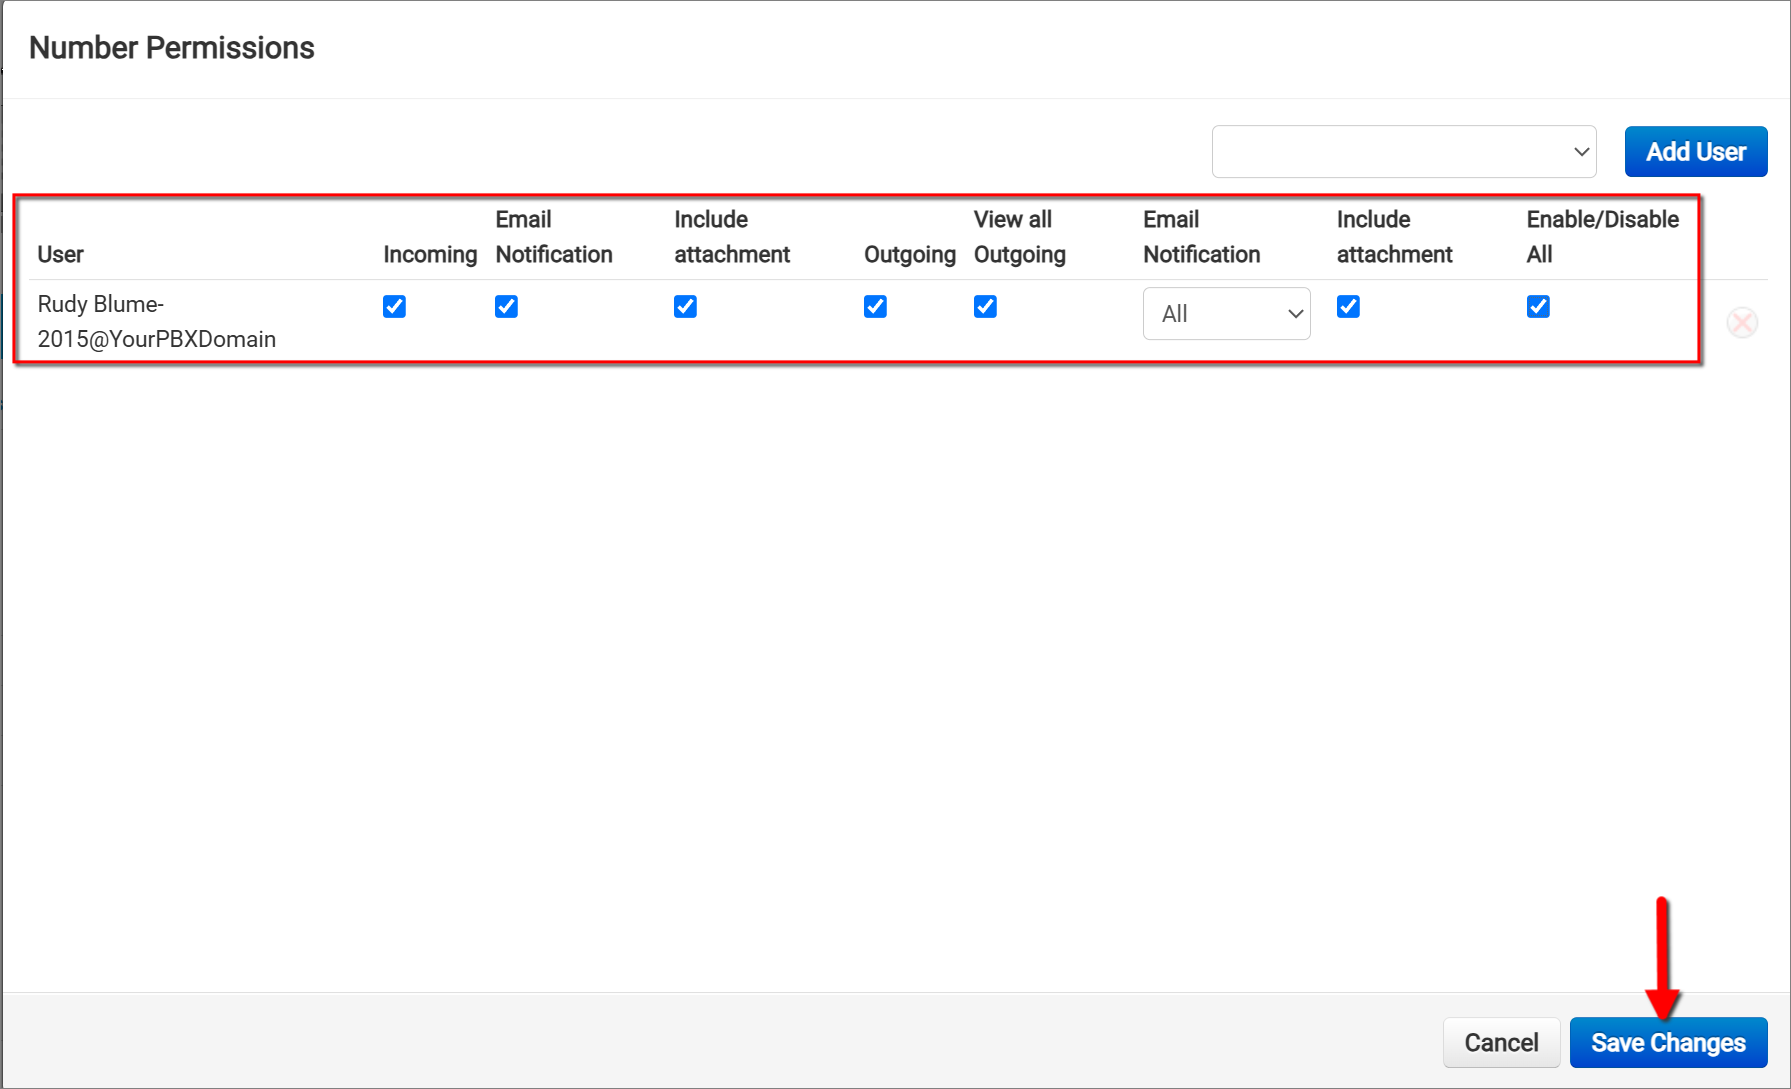The width and height of the screenshot is (1791, 1089).
Task: Click the 'Enable/Disable All' column header
Action: [1602, 237]
